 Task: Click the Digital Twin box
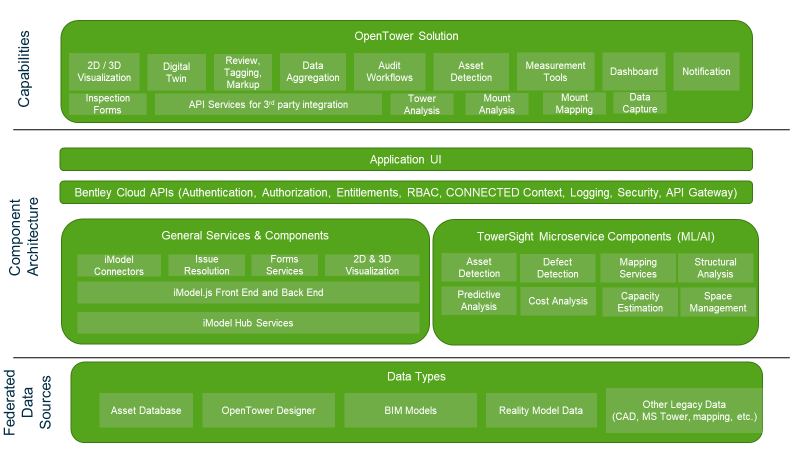[177, 72]
